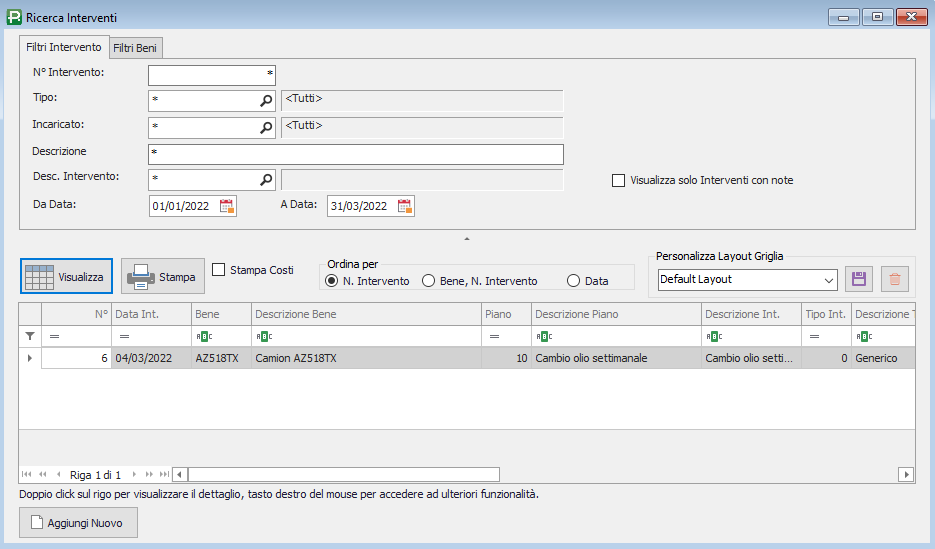Click the grid's horizontal scrollbar
The height and width of the screenshot is (549, 935).
click(342, 474)
